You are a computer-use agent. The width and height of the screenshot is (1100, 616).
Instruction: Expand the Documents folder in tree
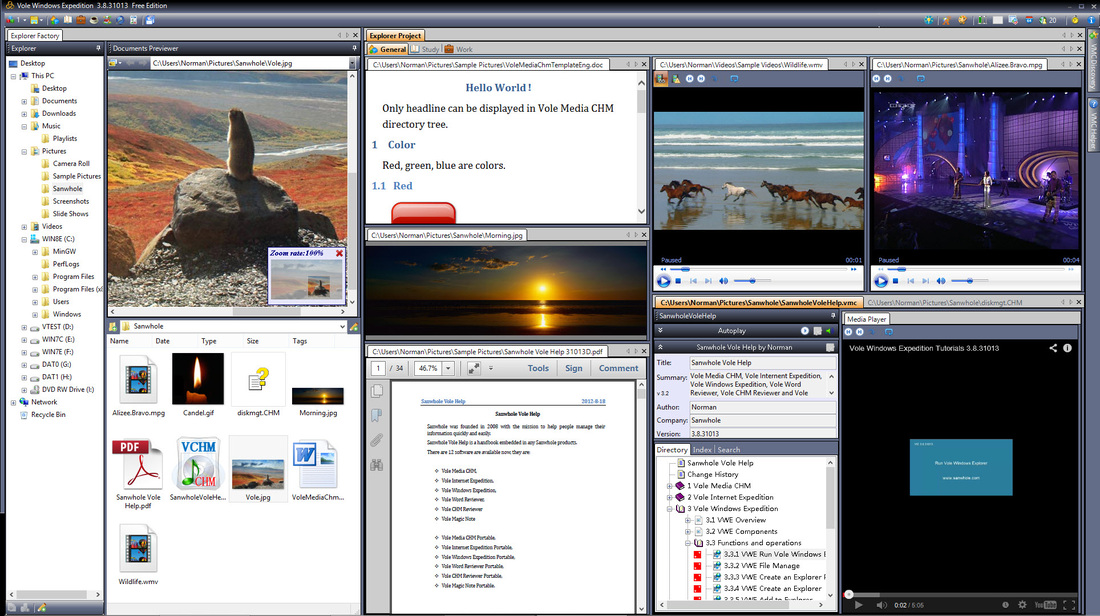click(x=23, y=101)
